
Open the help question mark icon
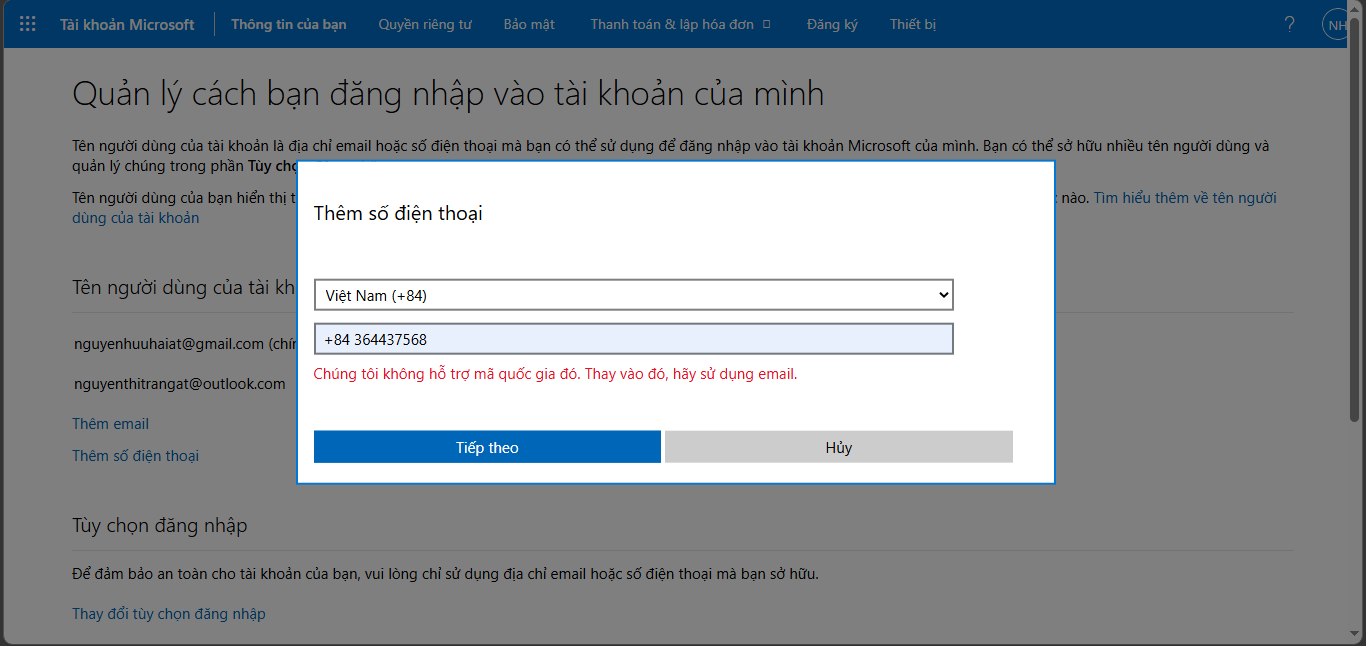click(x=1290, y=24)
